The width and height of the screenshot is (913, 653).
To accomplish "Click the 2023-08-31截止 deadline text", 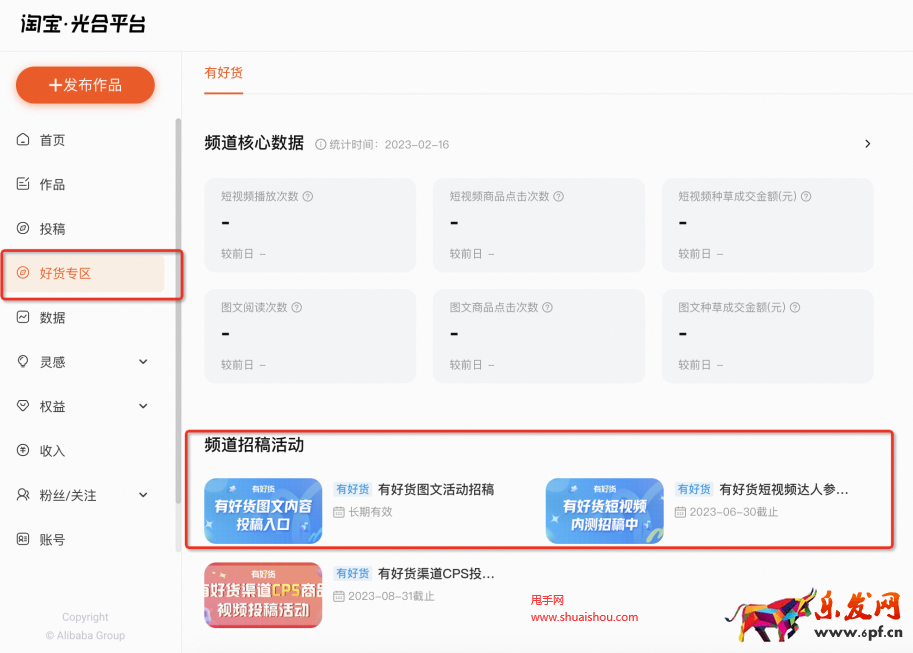I will [x=391, y=596].
